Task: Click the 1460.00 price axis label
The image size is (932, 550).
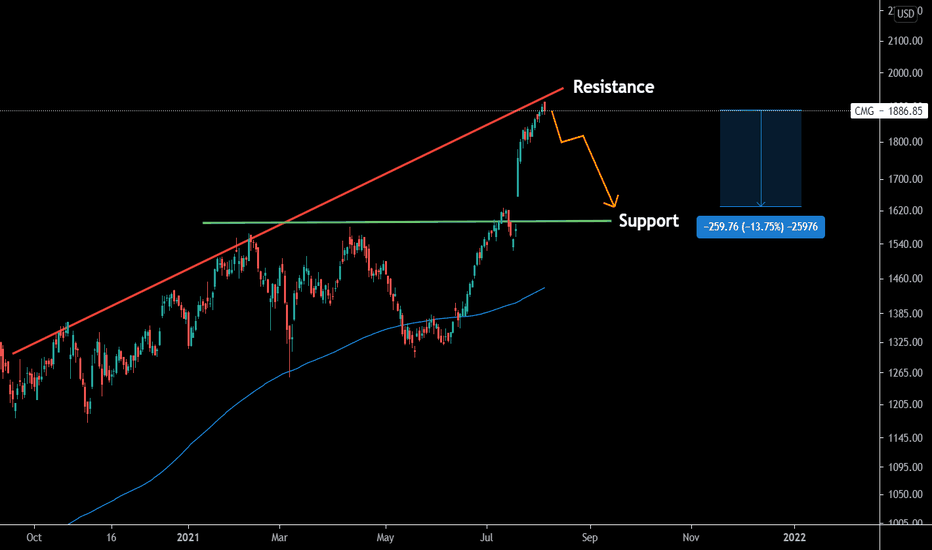Action: pyautogui.click(x=905, y=279)
